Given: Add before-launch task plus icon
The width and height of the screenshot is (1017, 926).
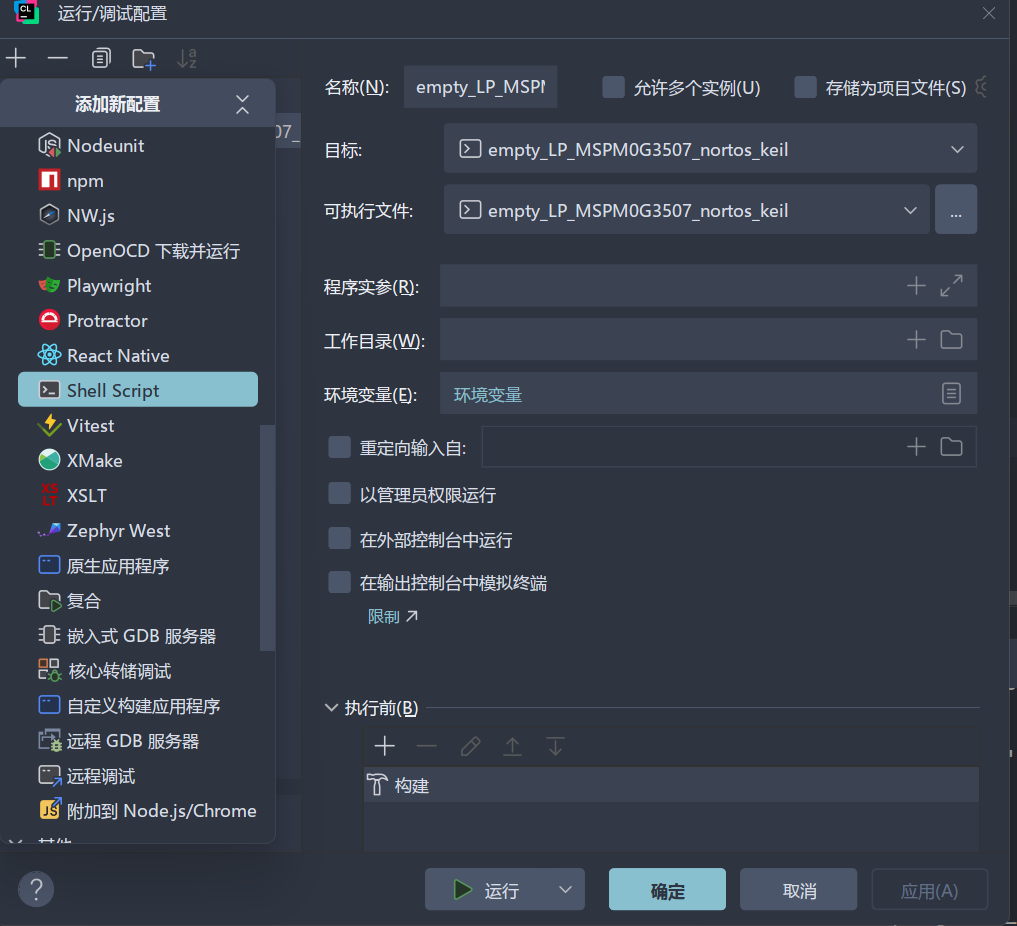Looking at the screenshot, I should [385, 746].
